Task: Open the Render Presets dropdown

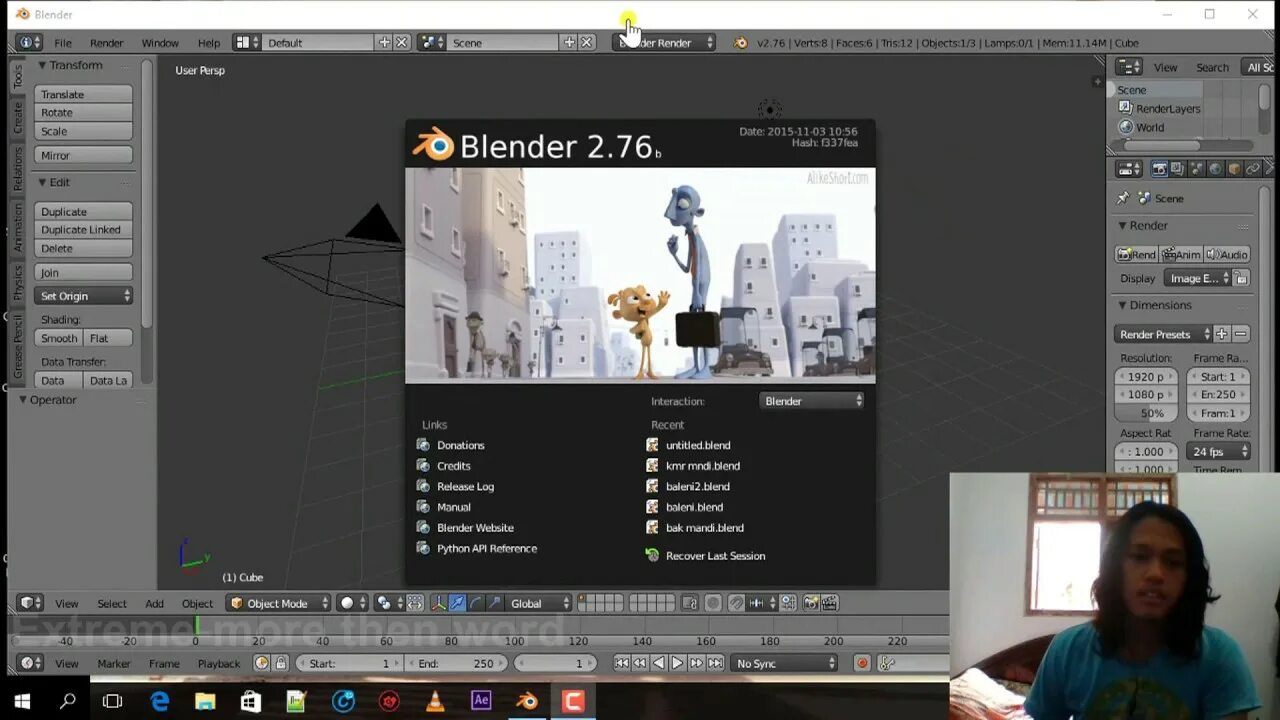Action: (1163, 334)
